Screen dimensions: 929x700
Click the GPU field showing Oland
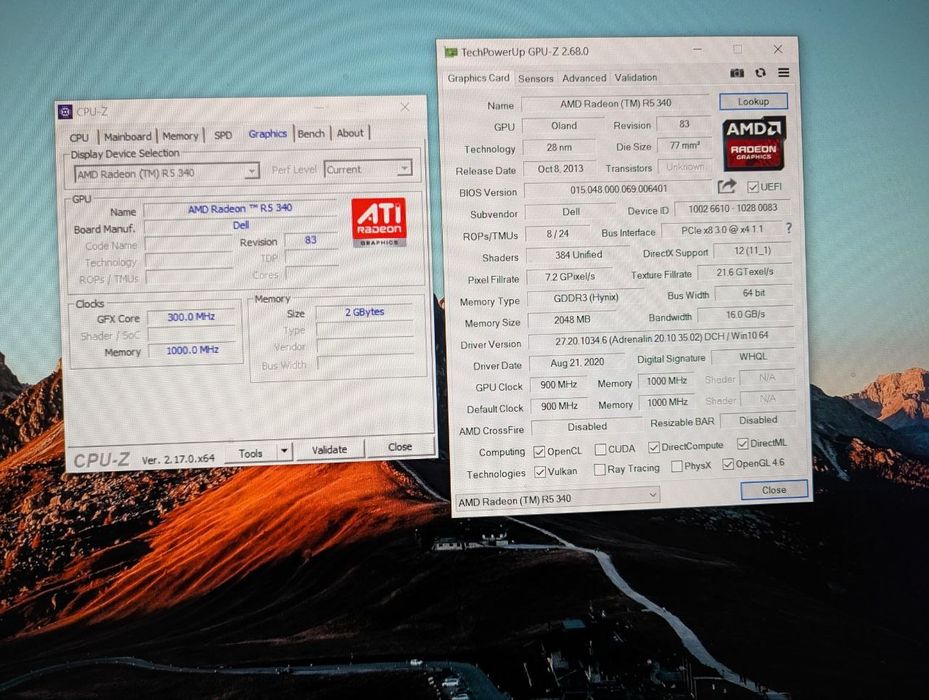pos(563,126)
